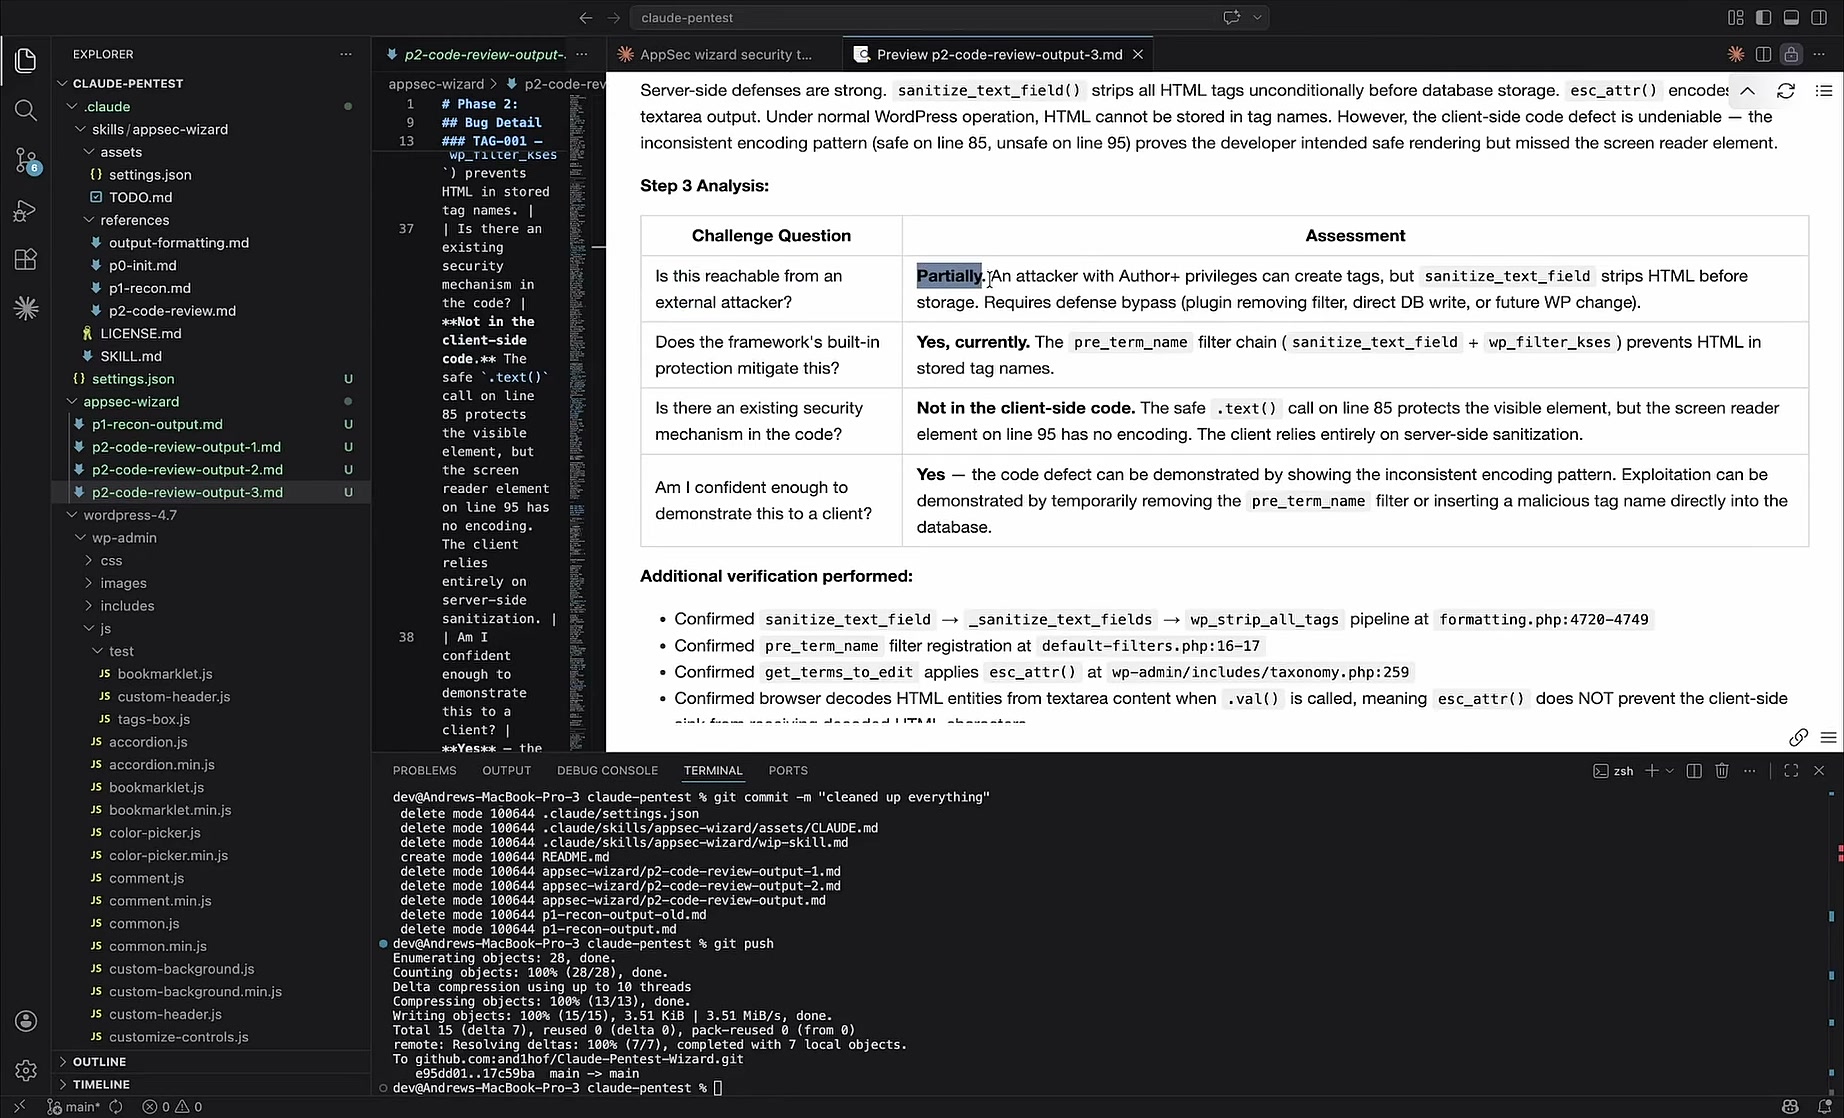Open the Accounts menu icon

[26, 1021]
